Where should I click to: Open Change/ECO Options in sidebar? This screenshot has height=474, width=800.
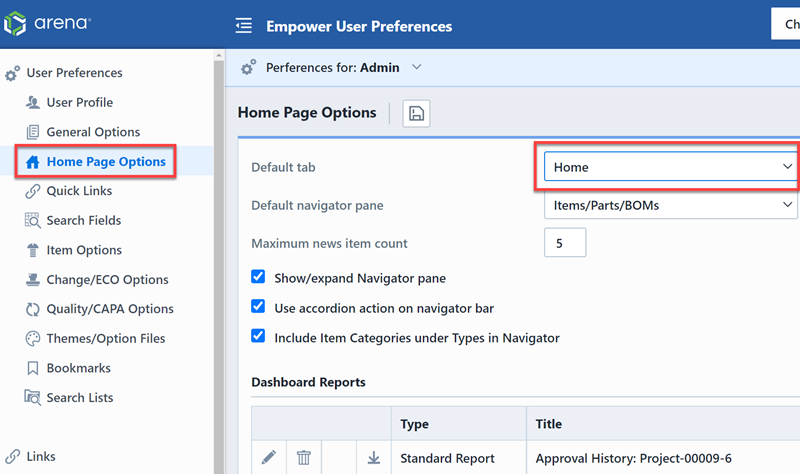[107, 280]
